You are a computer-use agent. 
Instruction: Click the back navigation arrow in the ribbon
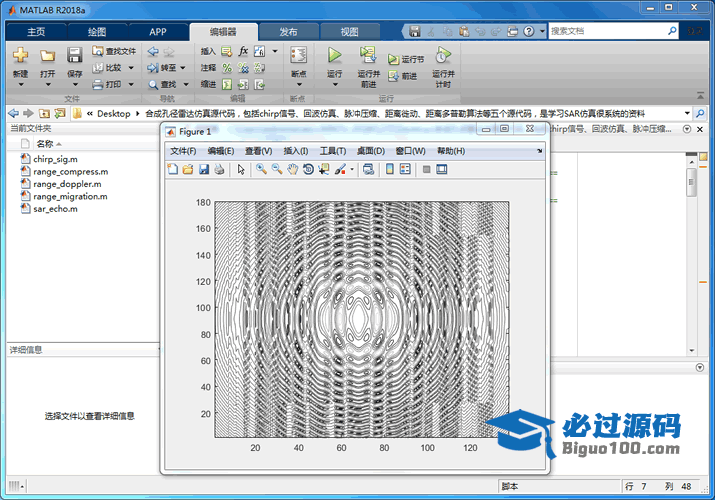pyautogui.click(x=153, y=52)
